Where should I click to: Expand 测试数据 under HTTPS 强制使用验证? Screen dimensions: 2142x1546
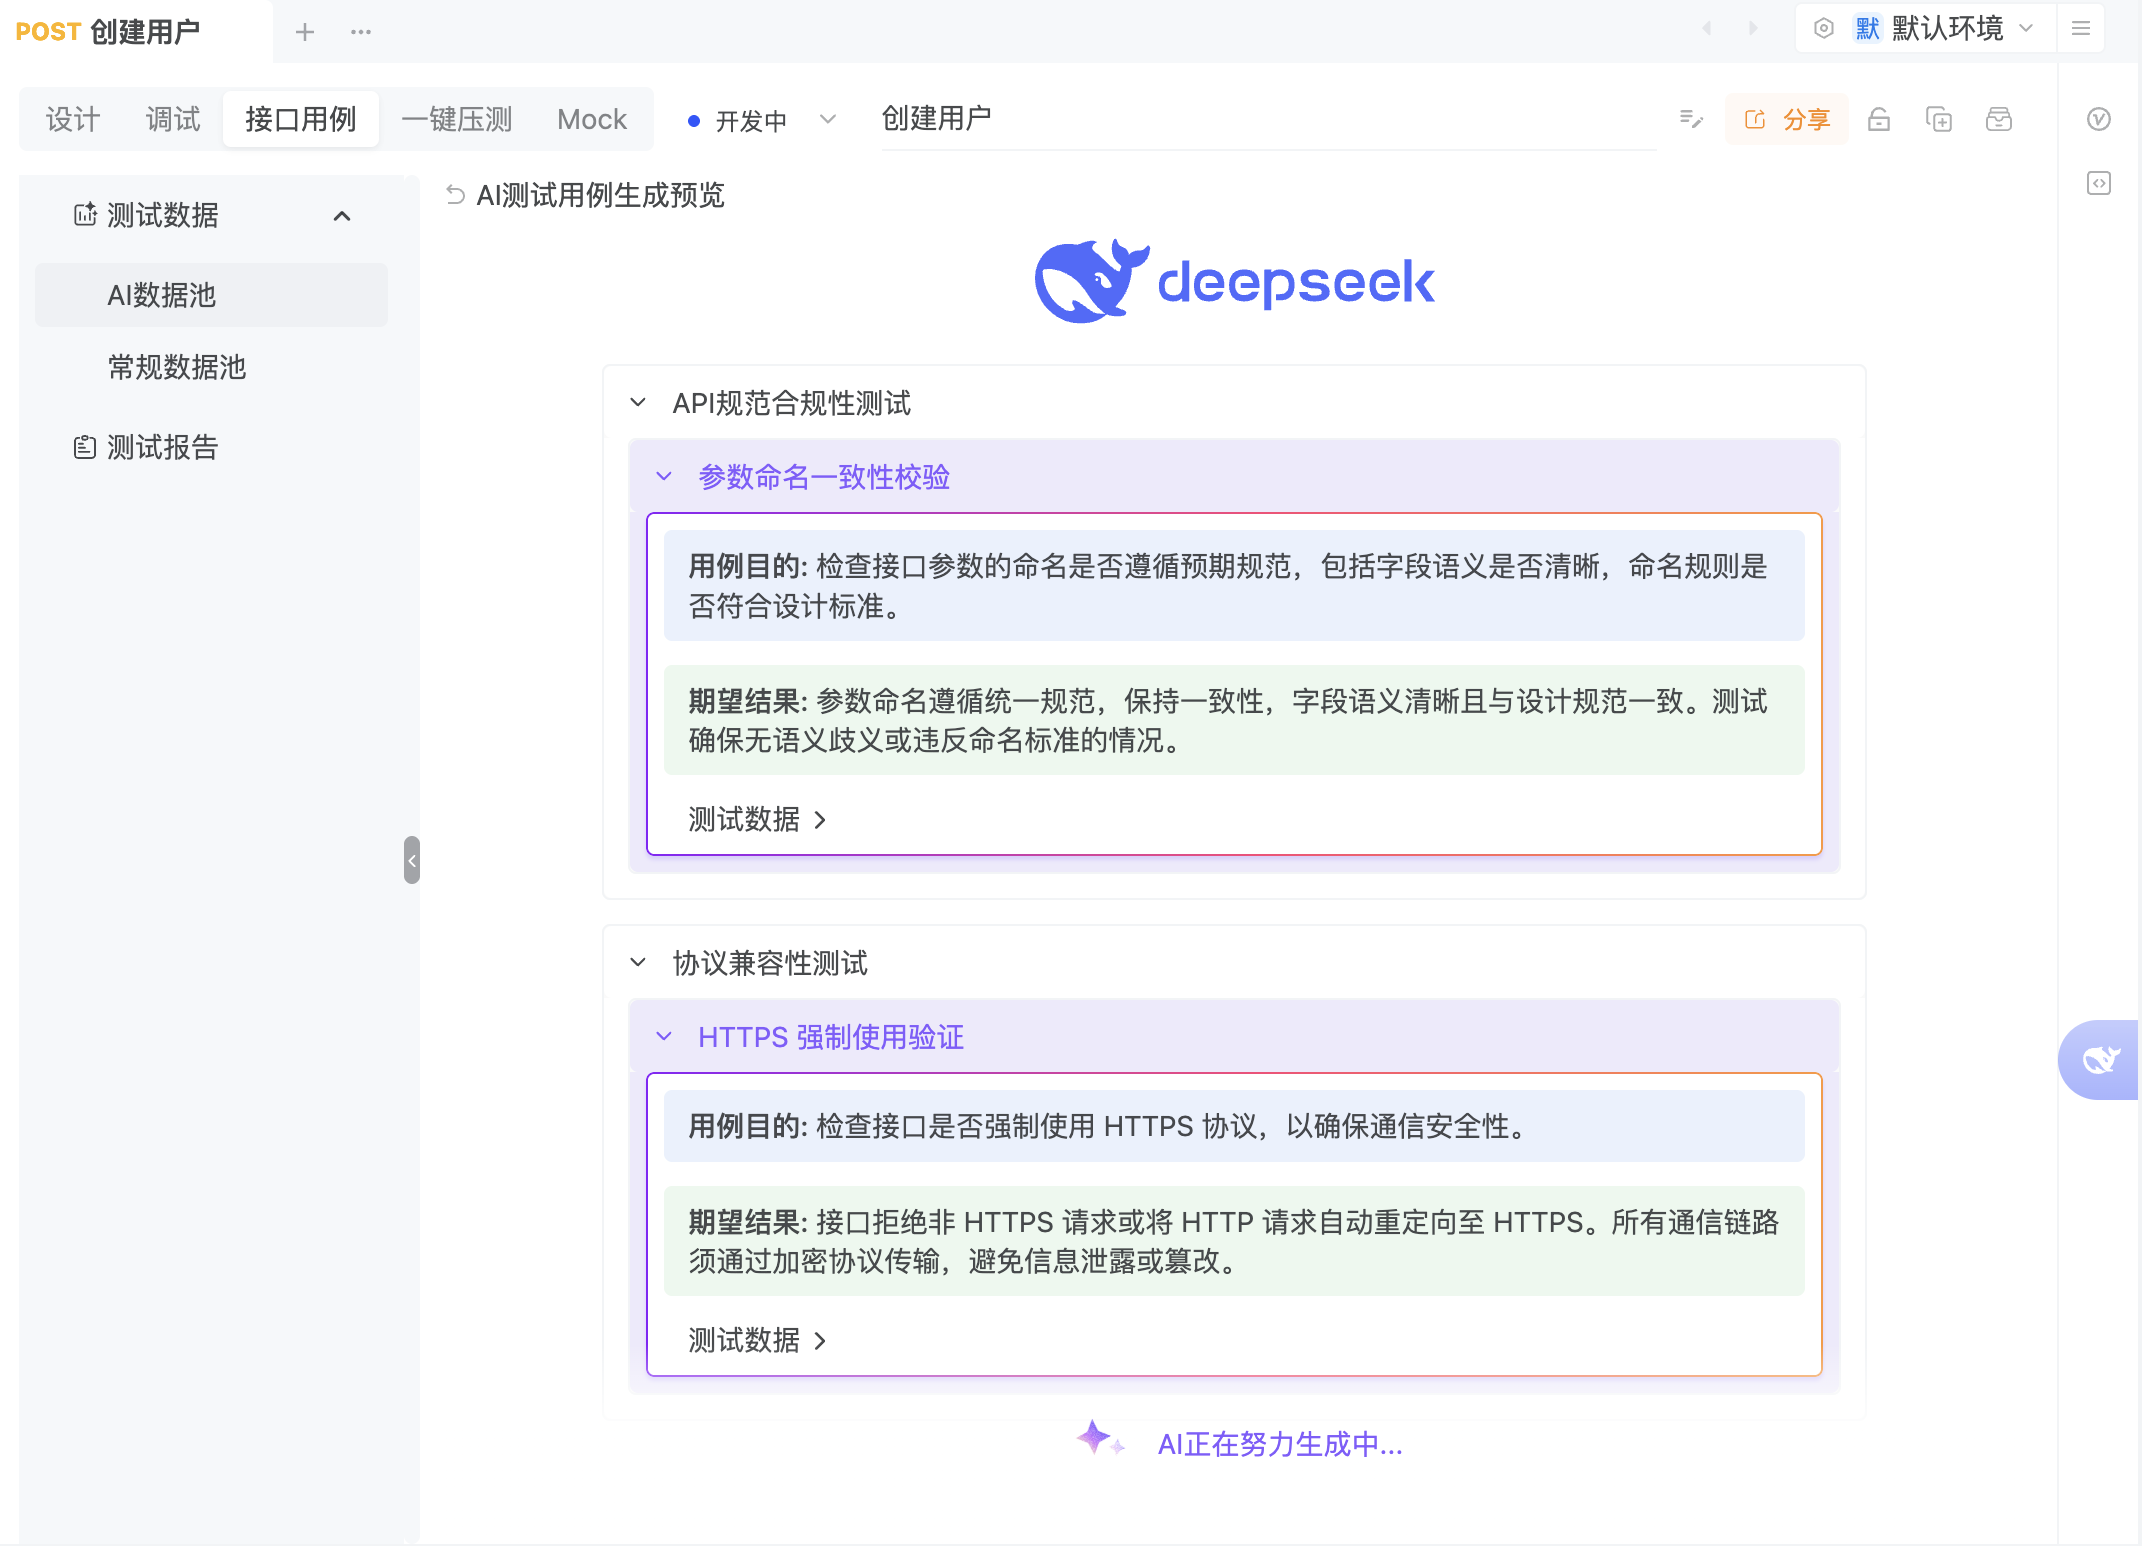click(757, 1340)
